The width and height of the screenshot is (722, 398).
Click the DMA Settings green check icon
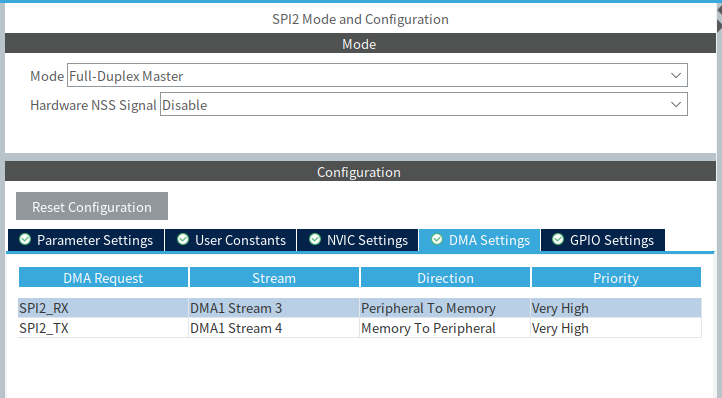pos(437,240)
